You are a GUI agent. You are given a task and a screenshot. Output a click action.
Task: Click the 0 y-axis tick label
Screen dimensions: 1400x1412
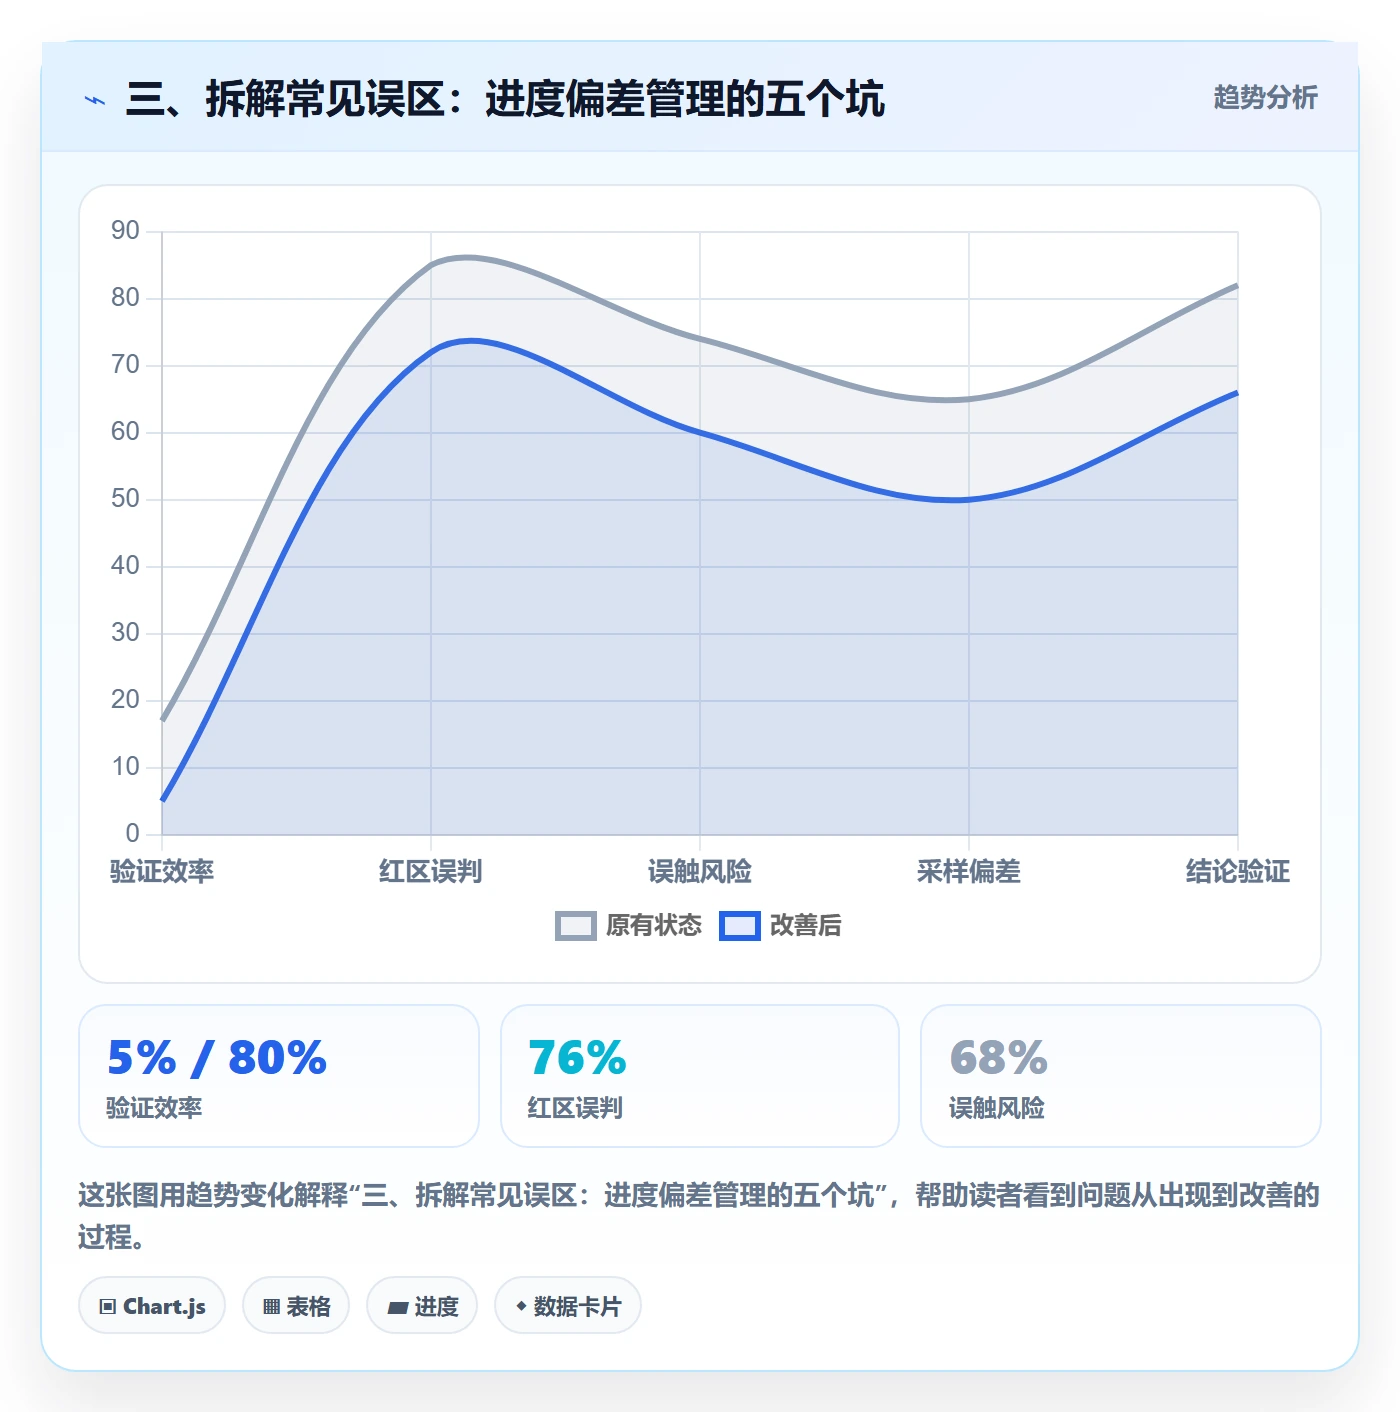(133, 834)
